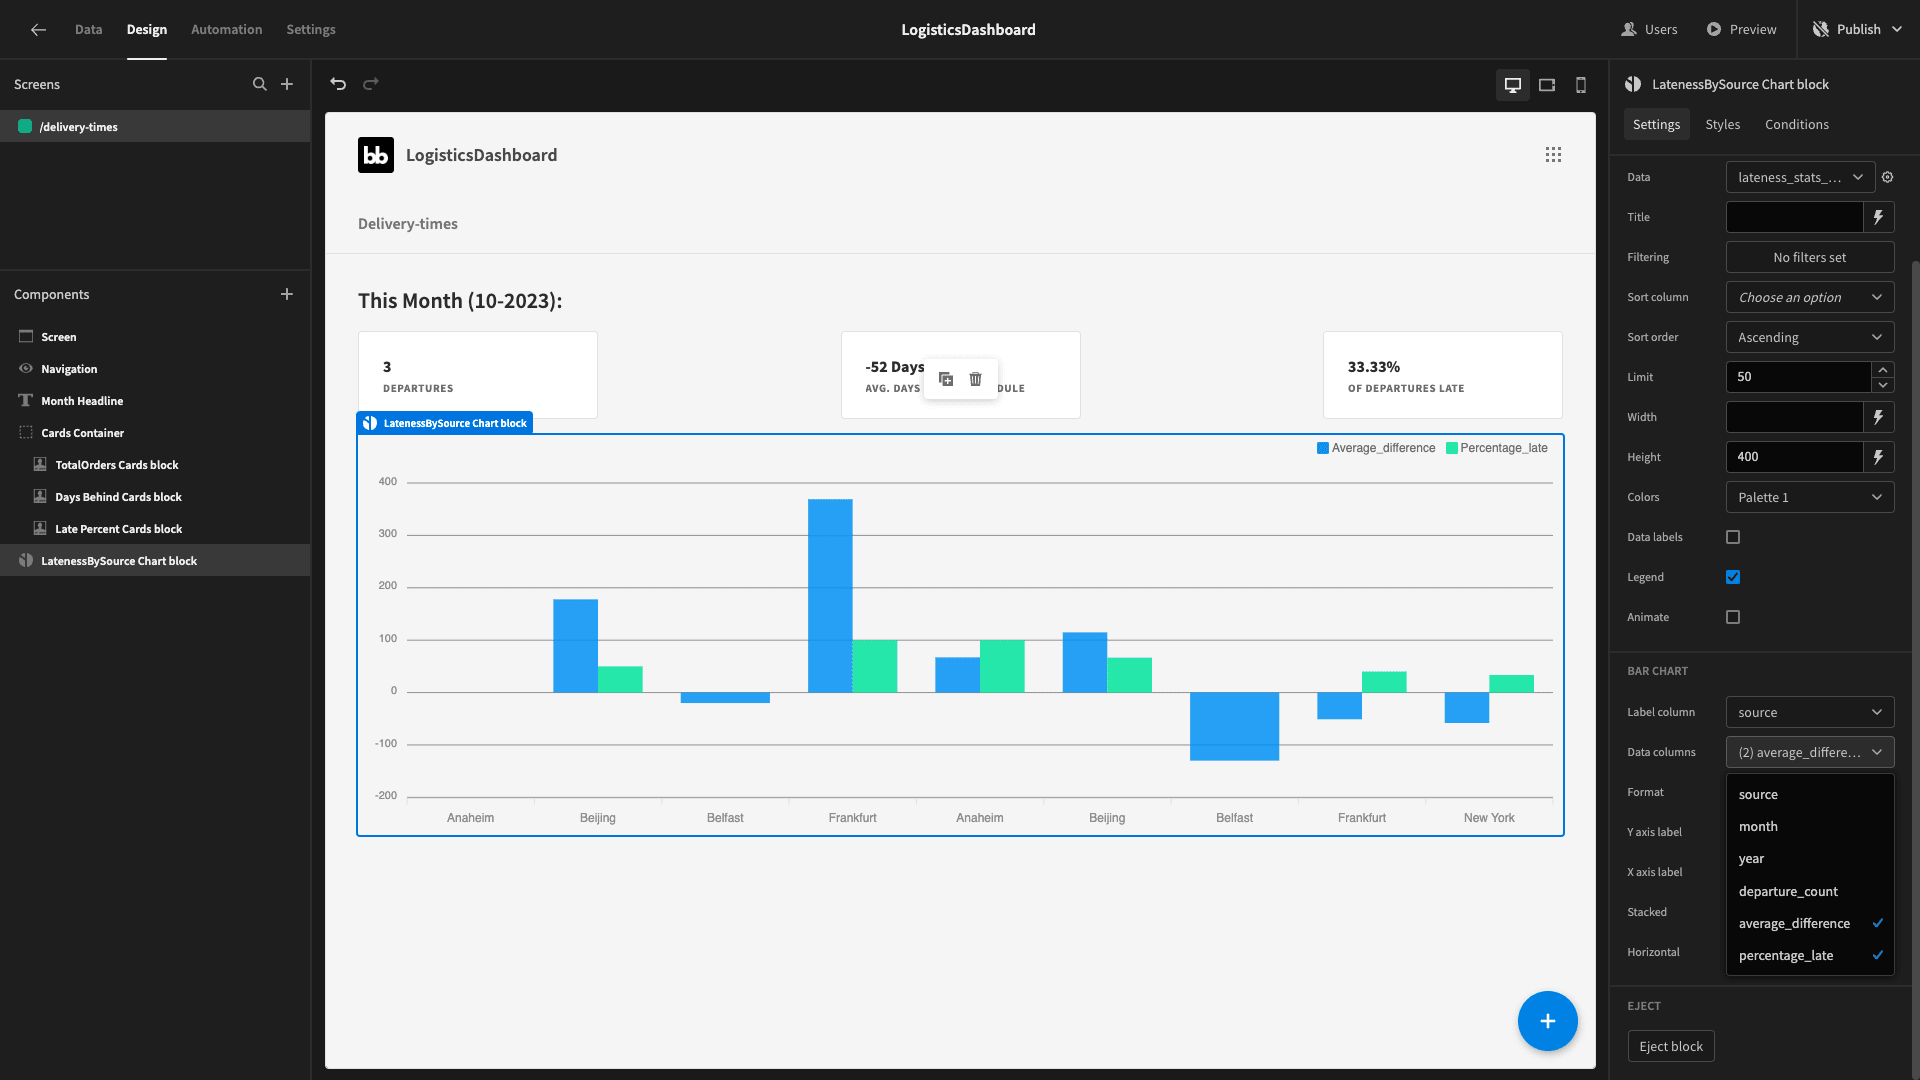
Task: Select departure_count in data columns list
Action: (1810, 891)
